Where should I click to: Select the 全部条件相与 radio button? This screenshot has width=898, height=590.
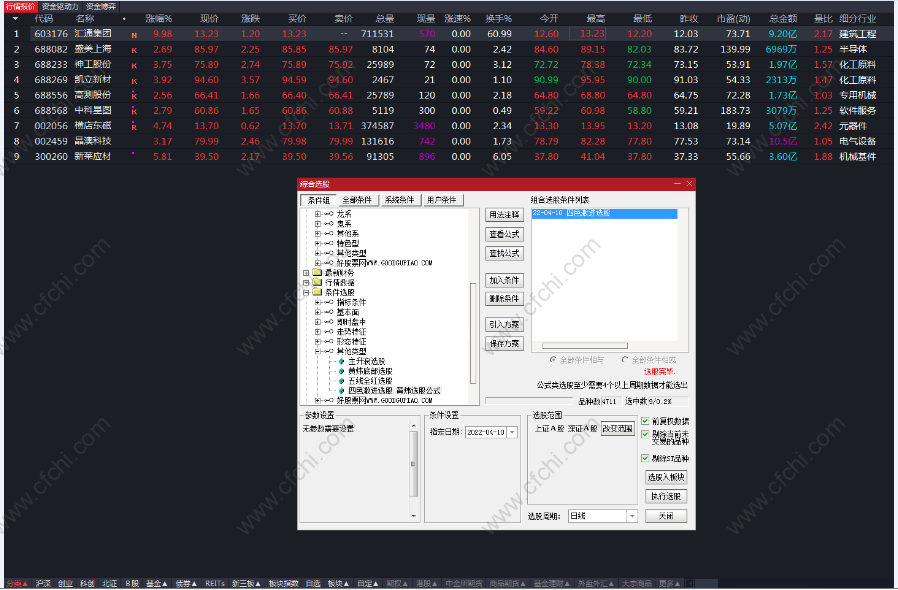pos(553,360)
